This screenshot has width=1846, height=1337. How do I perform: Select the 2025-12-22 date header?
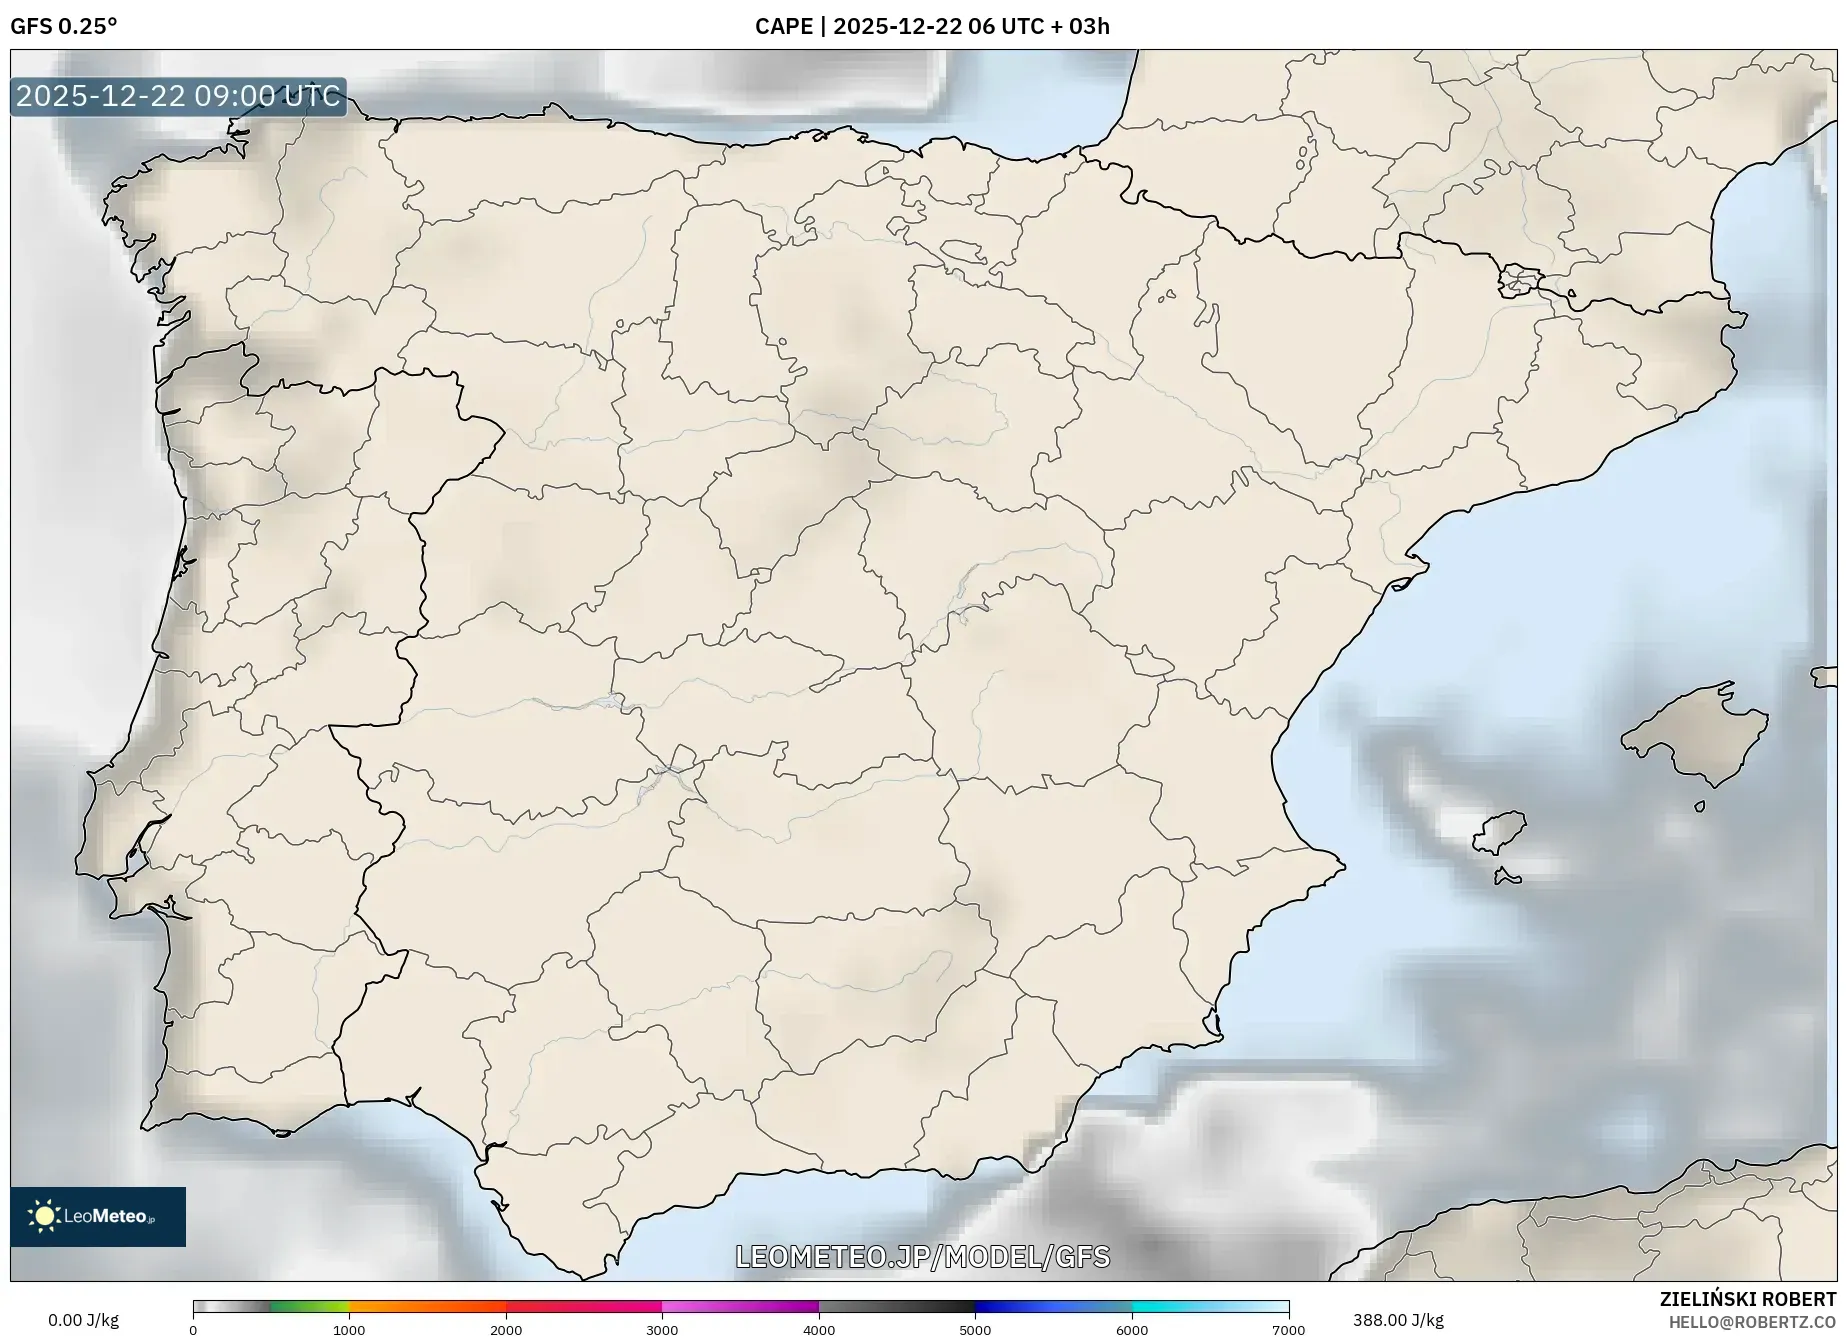click(898, 27)
